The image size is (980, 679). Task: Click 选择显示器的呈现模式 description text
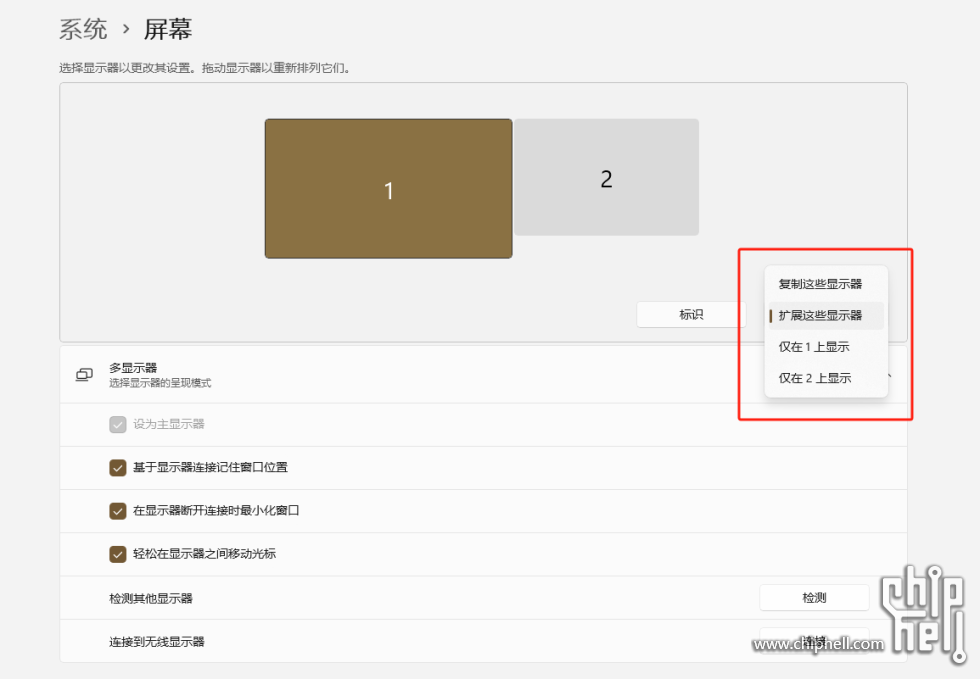[160, 383]
